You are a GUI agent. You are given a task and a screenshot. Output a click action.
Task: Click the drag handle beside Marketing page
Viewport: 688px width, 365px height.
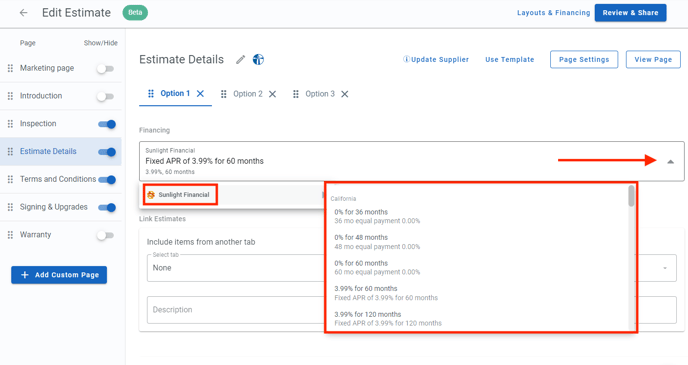click(11, 68)
